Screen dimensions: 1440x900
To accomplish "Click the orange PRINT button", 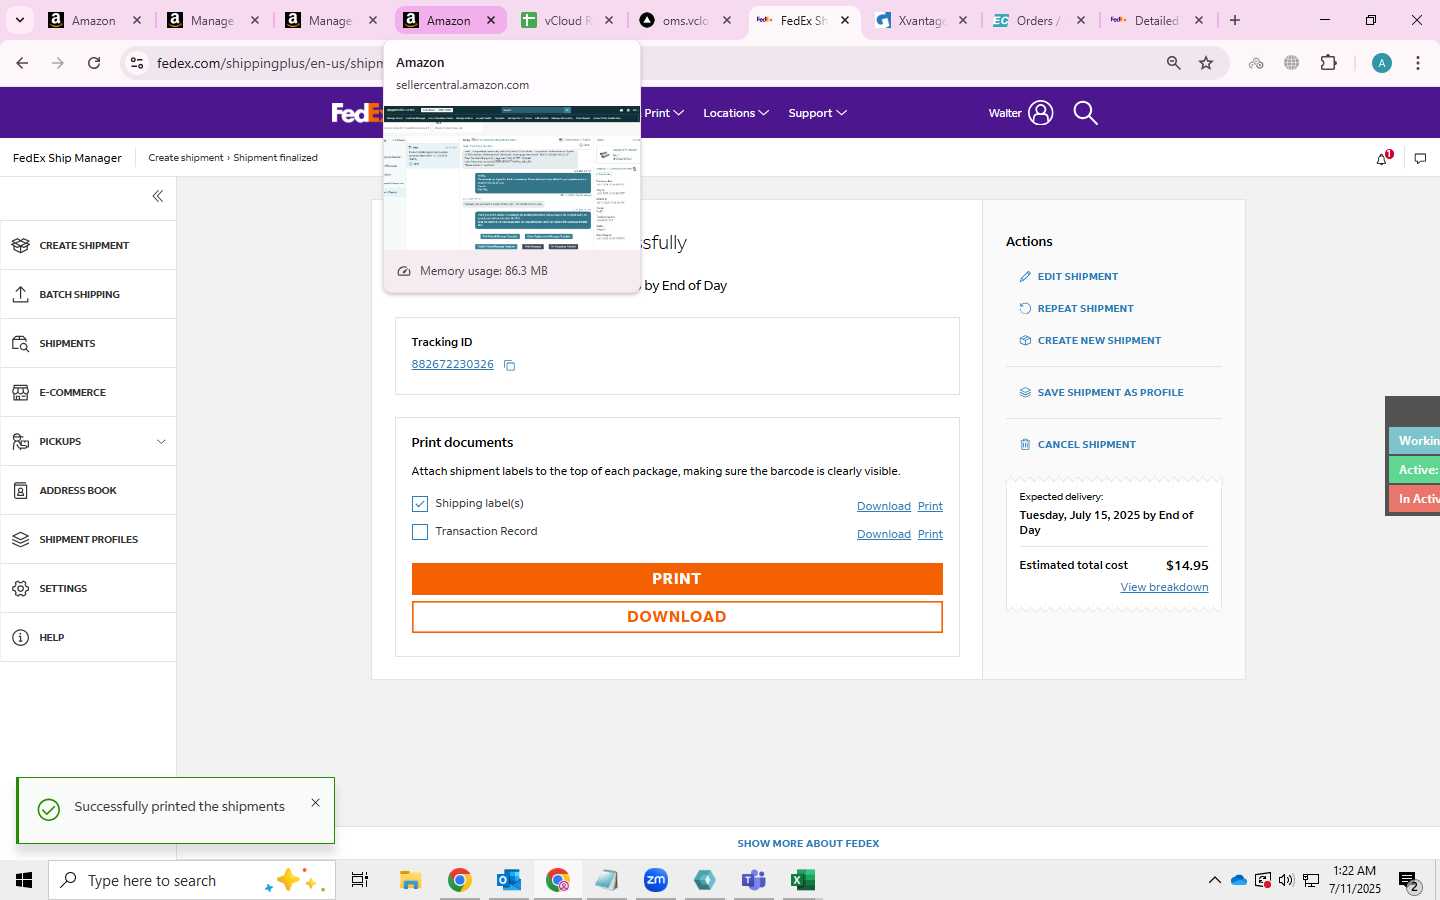I will click(677, 579).
